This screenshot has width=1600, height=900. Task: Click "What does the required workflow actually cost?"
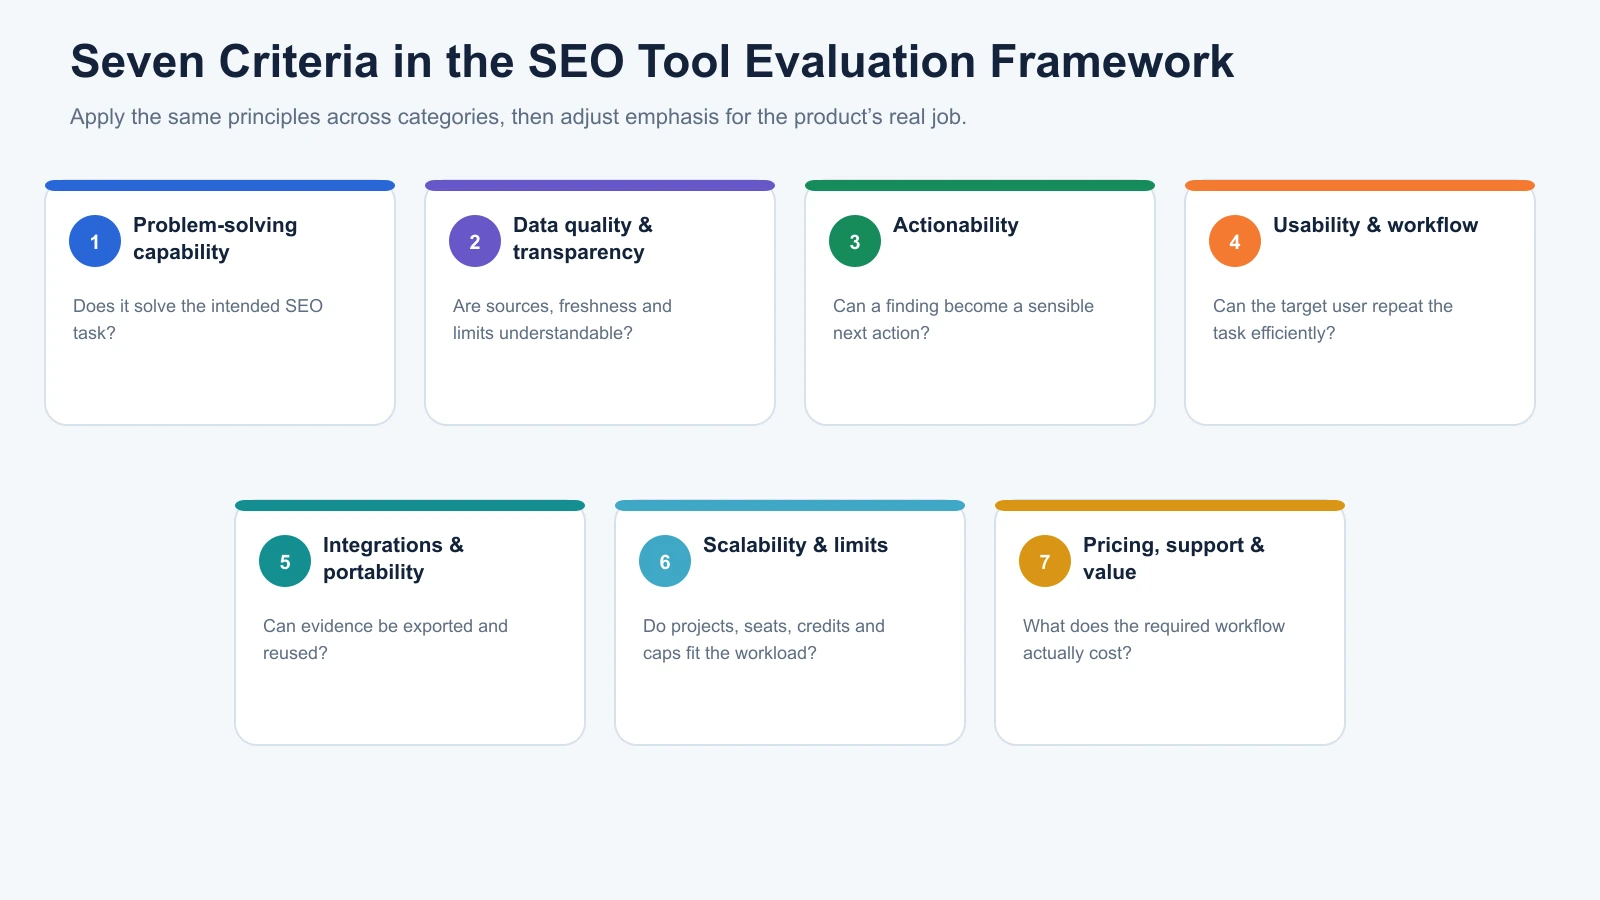(x=1154, y=639)
